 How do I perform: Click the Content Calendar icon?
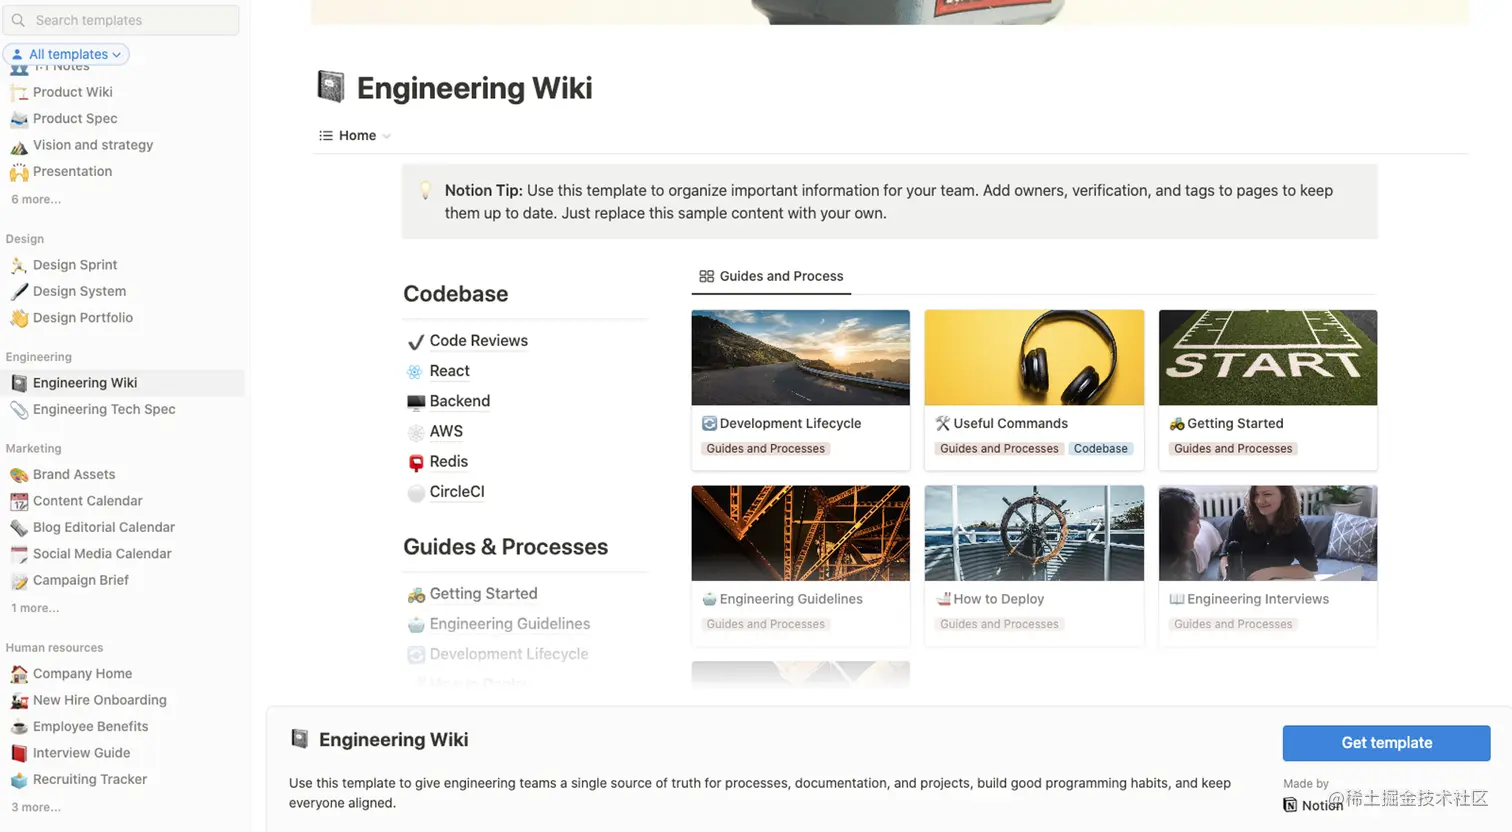coord(19,501)
